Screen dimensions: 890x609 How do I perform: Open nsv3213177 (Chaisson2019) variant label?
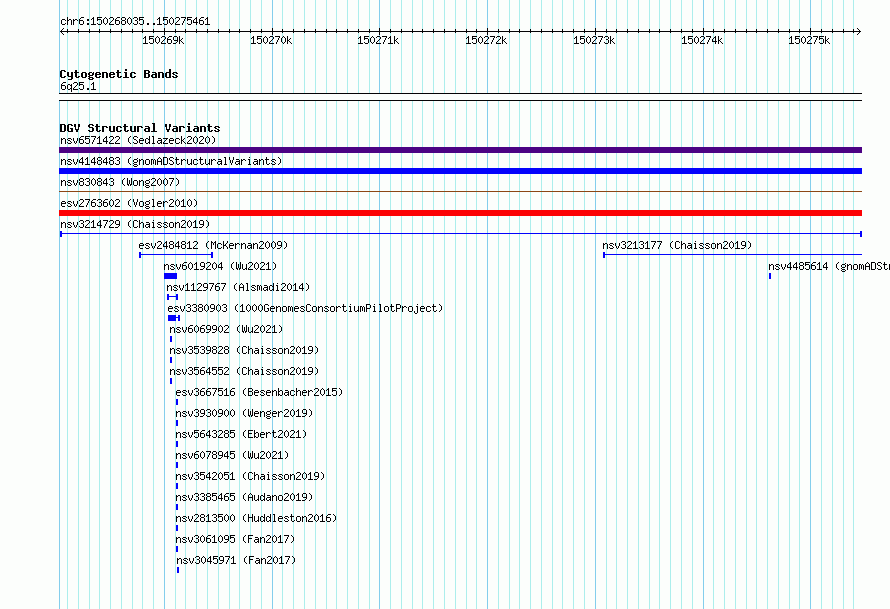pyautogui.click(x=677, y=245)
